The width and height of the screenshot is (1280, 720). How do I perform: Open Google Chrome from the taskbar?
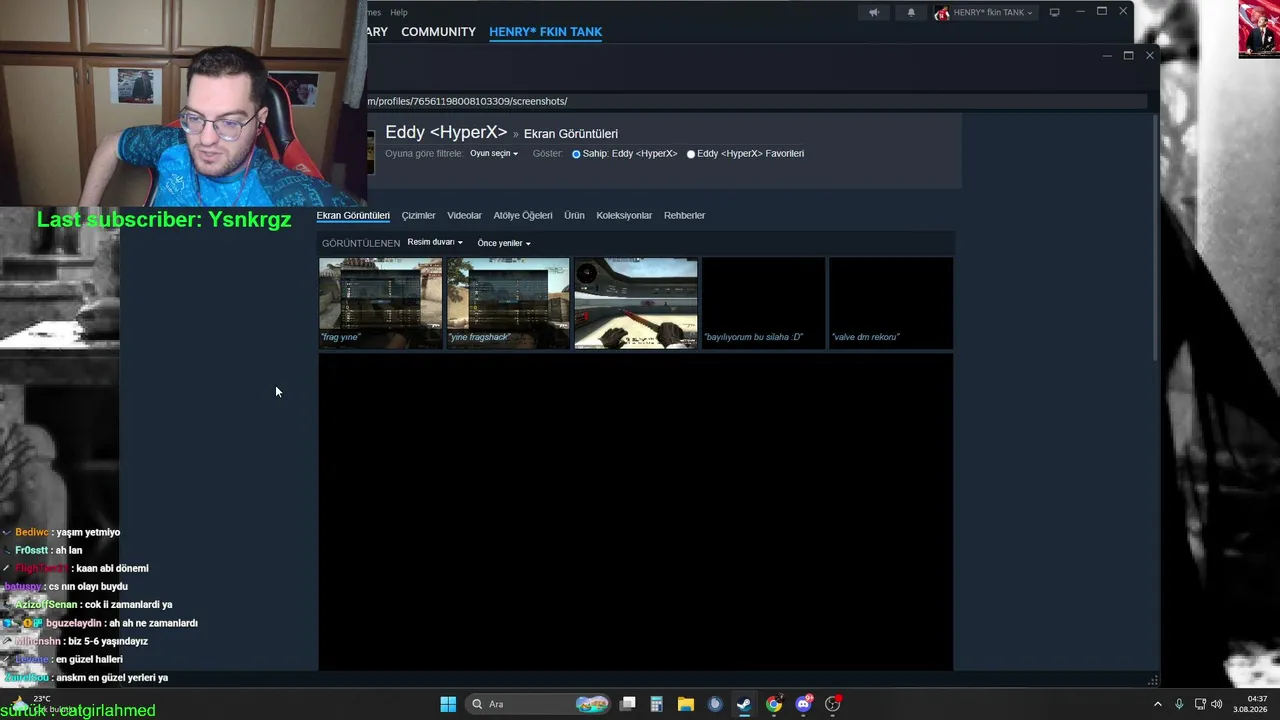(774, 704)
